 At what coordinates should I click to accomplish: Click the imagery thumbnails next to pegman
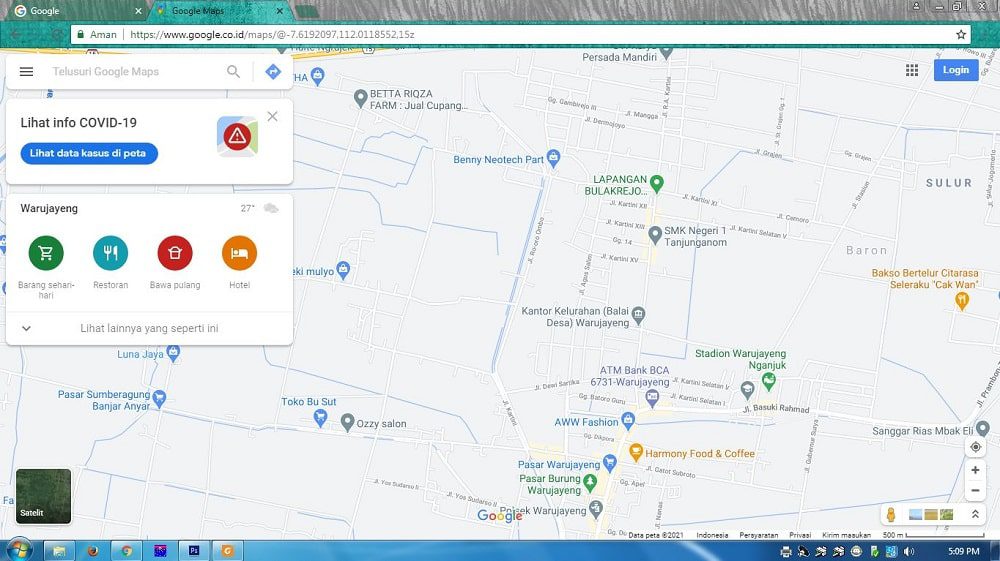[x=931, y=514]
